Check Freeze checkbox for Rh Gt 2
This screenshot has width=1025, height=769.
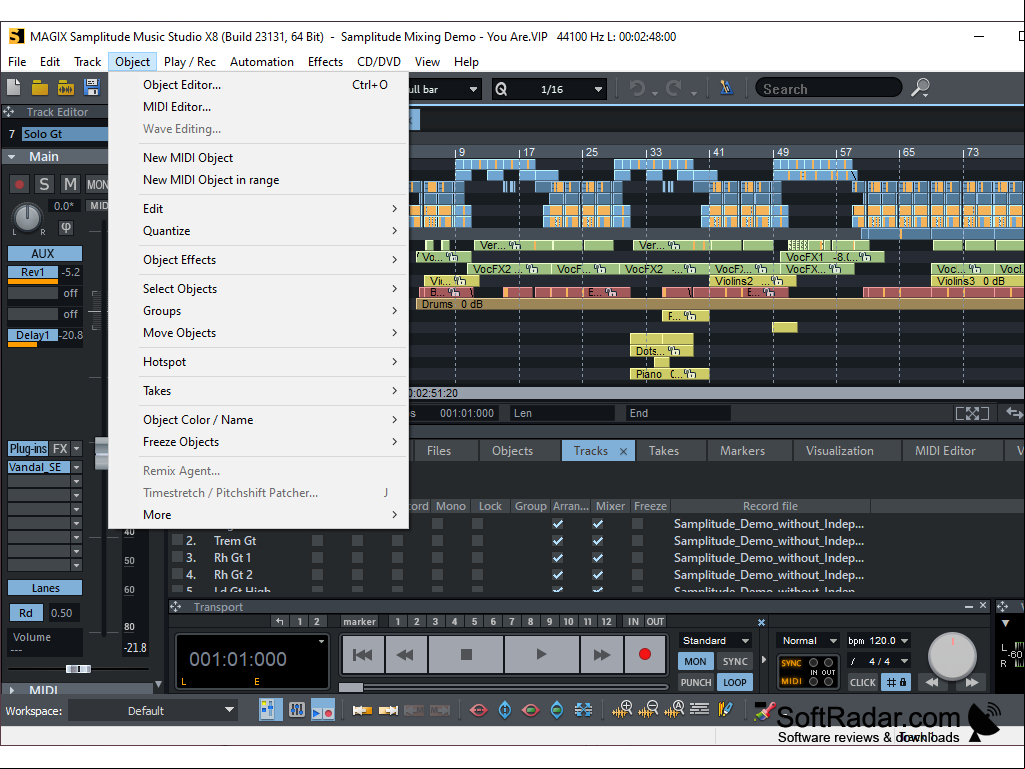pyautogui.click(x=637, y=575)
